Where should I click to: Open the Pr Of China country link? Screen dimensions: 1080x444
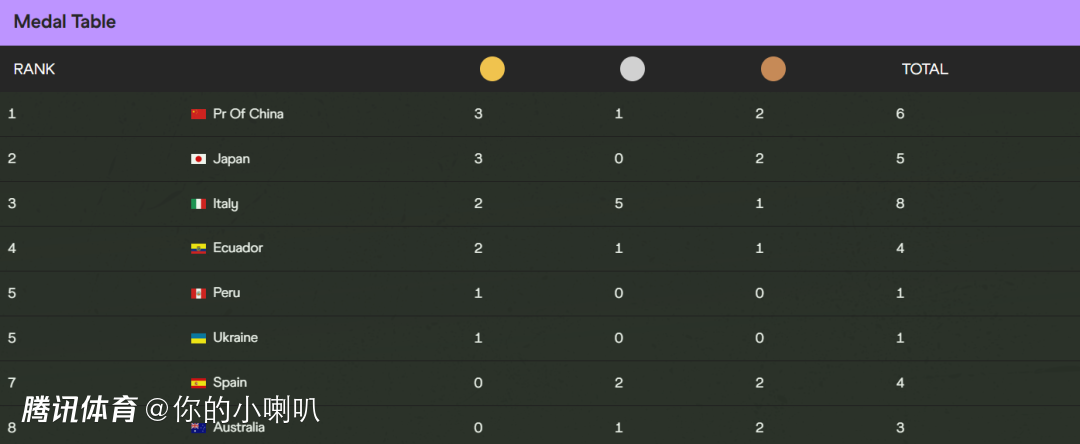tap(248, 114)
